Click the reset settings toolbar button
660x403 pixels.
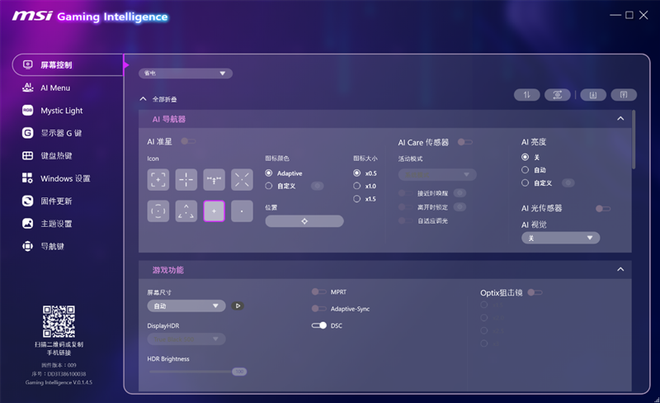click(x=557, y=95)
